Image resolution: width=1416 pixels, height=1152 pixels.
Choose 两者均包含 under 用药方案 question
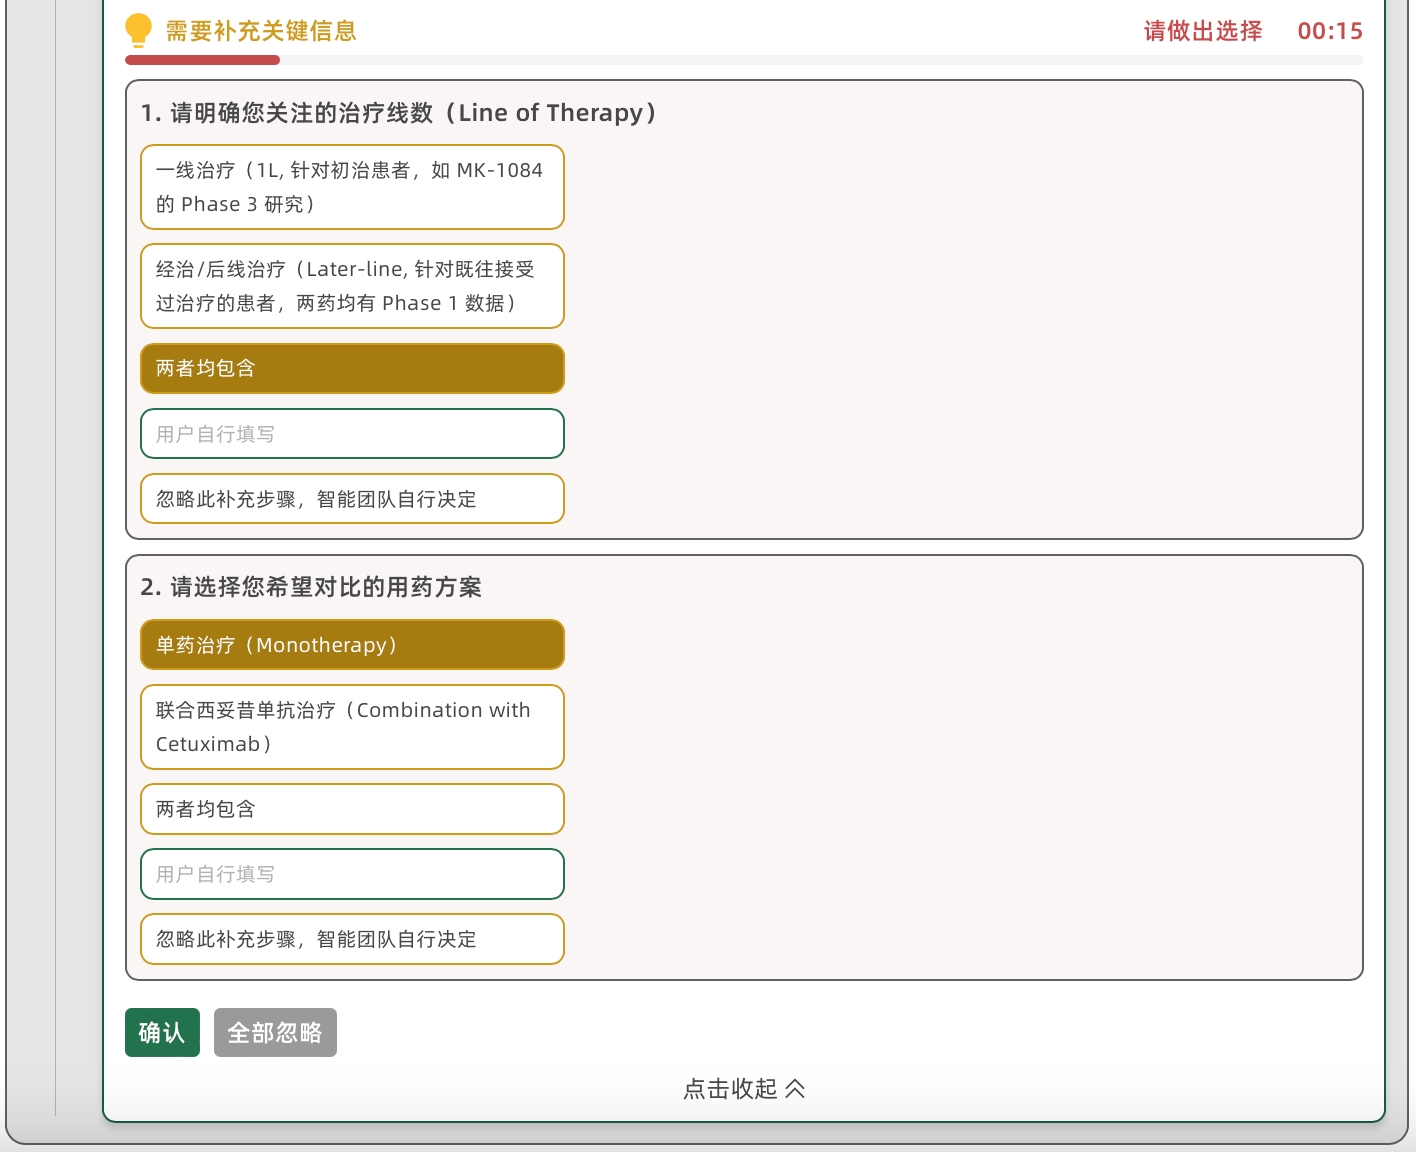[x=352, y=809]
